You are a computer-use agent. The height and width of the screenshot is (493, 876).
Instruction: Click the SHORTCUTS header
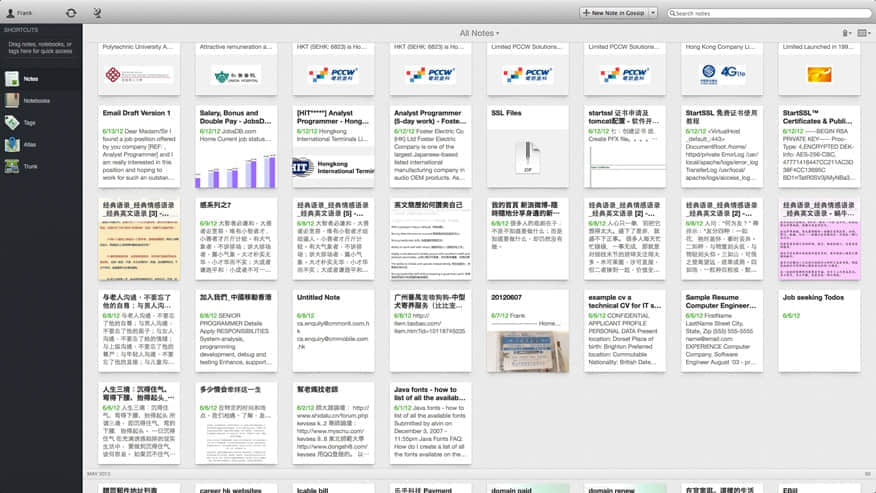click(21, 30)
